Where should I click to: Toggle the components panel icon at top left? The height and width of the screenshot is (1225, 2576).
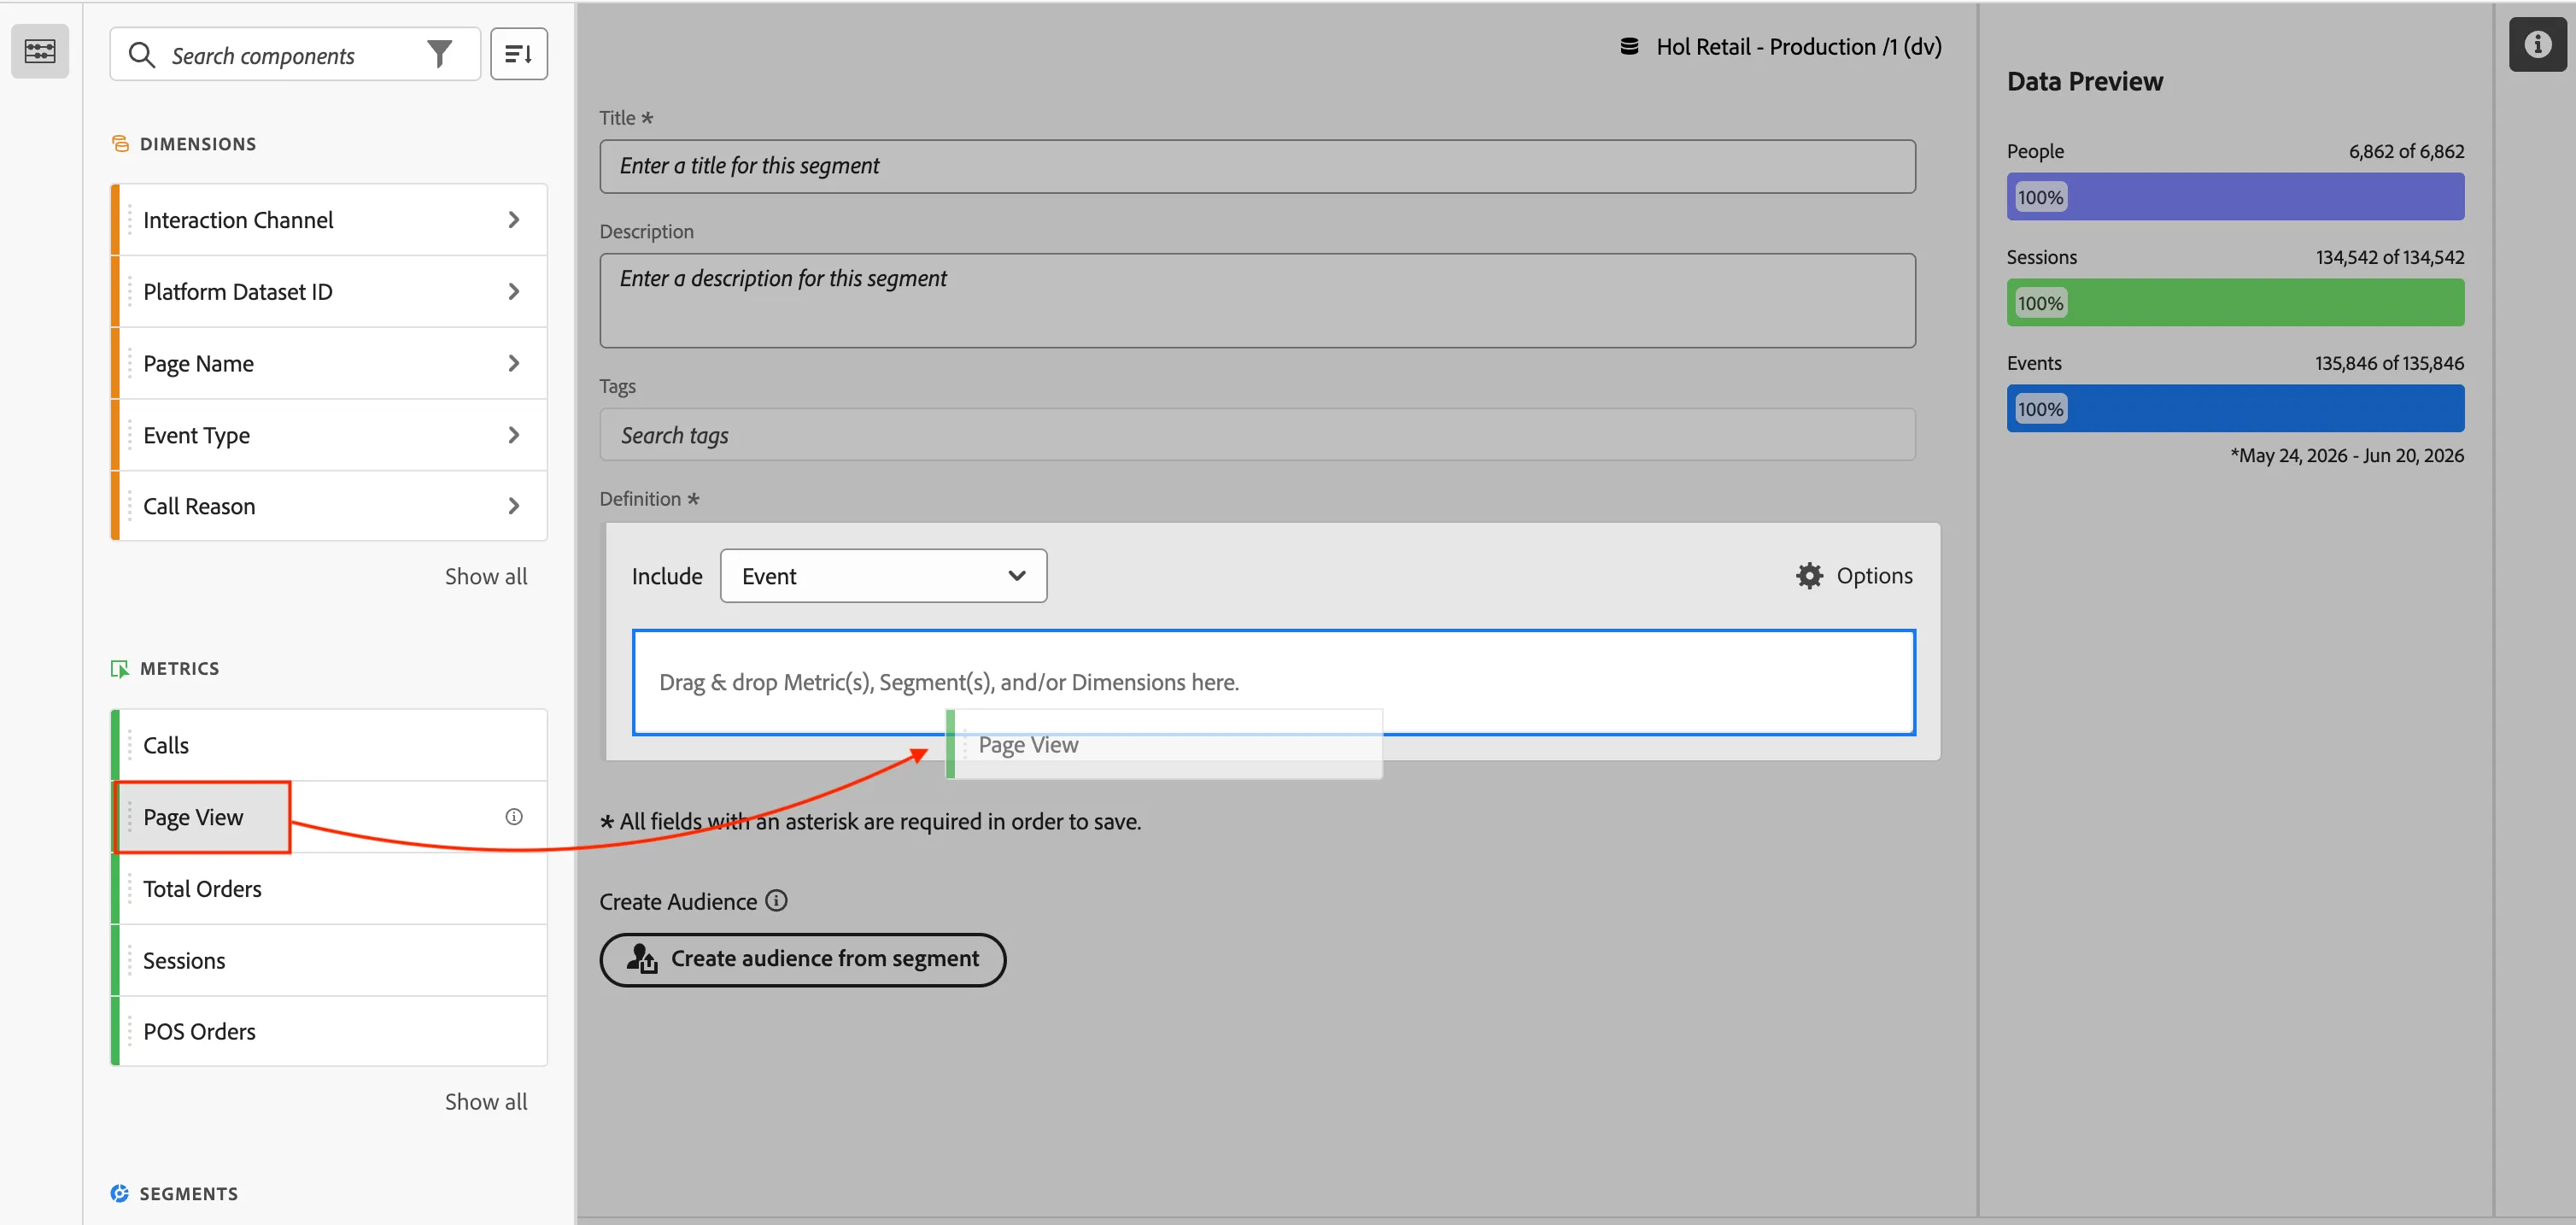click(40, 51)
